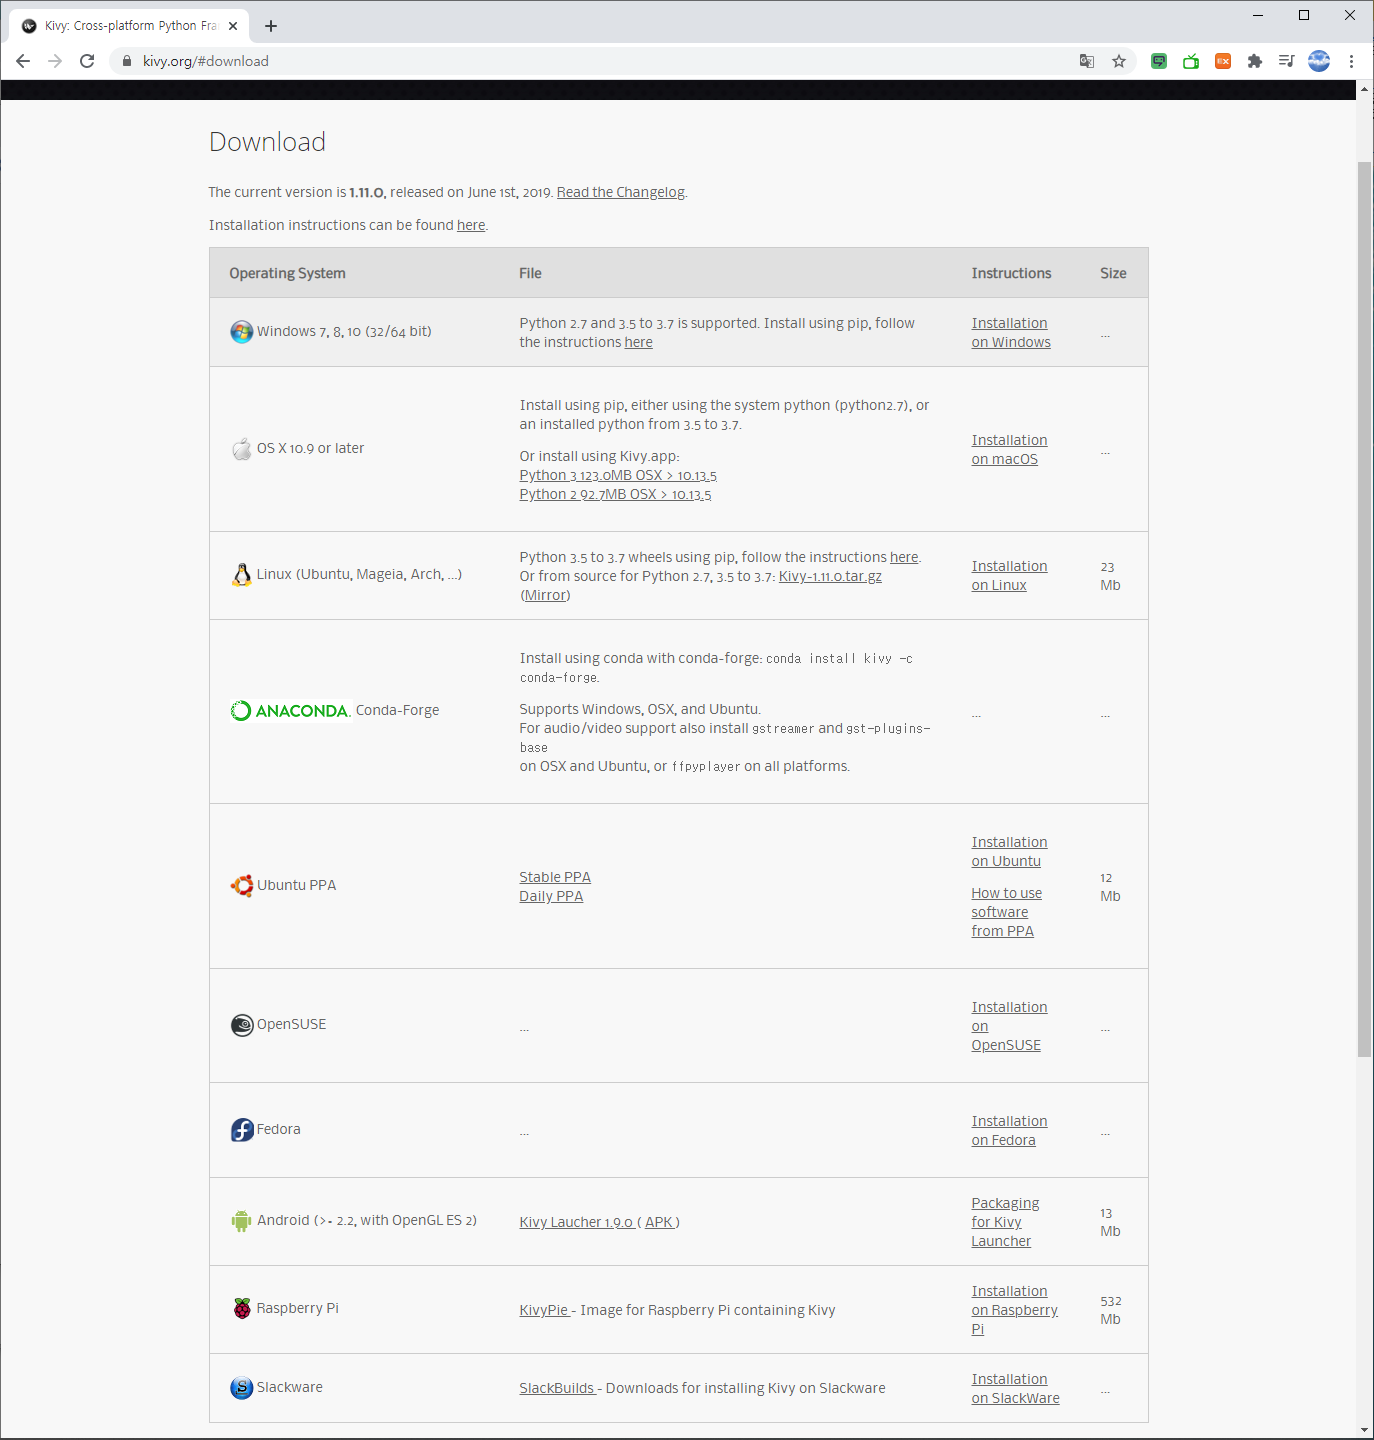Click the scrollbar down arrow
Viewport: 1374px width, 1440px height.
coord(1365,1430)
